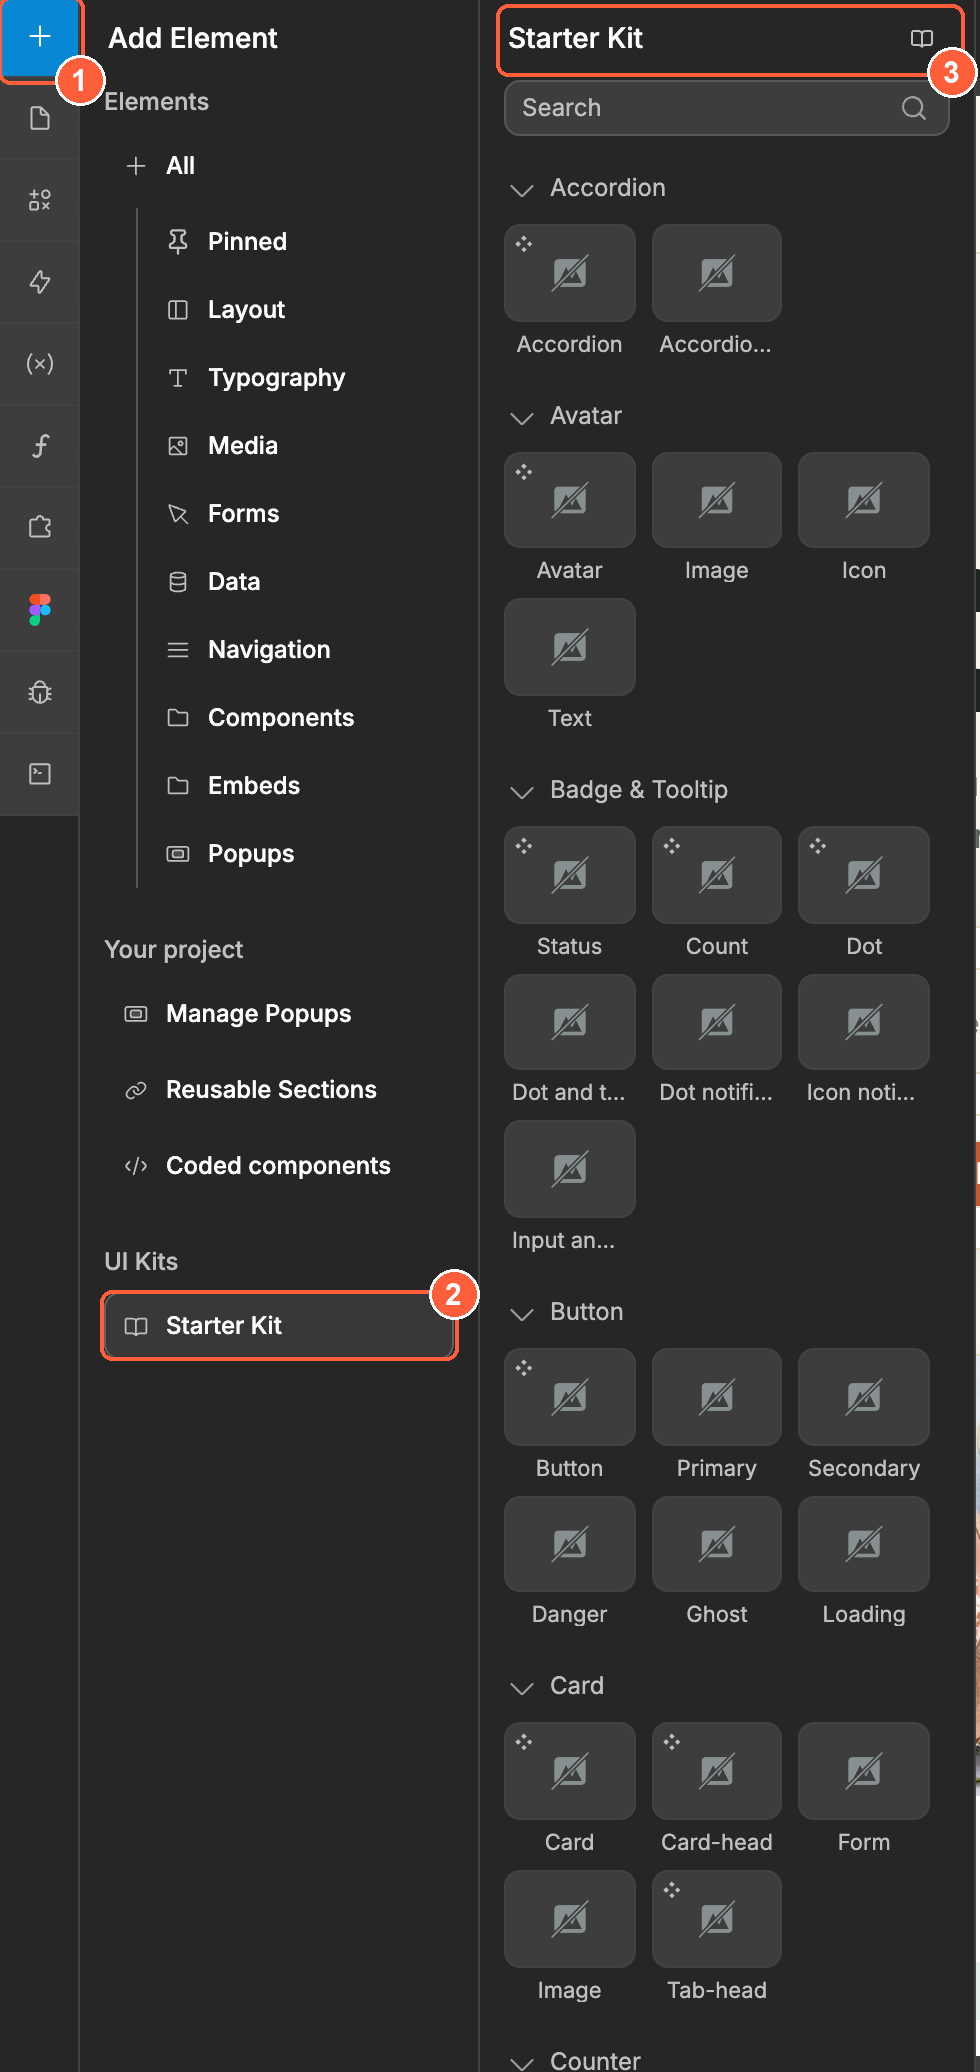Select the Input an... badge element

(570, 1168)
